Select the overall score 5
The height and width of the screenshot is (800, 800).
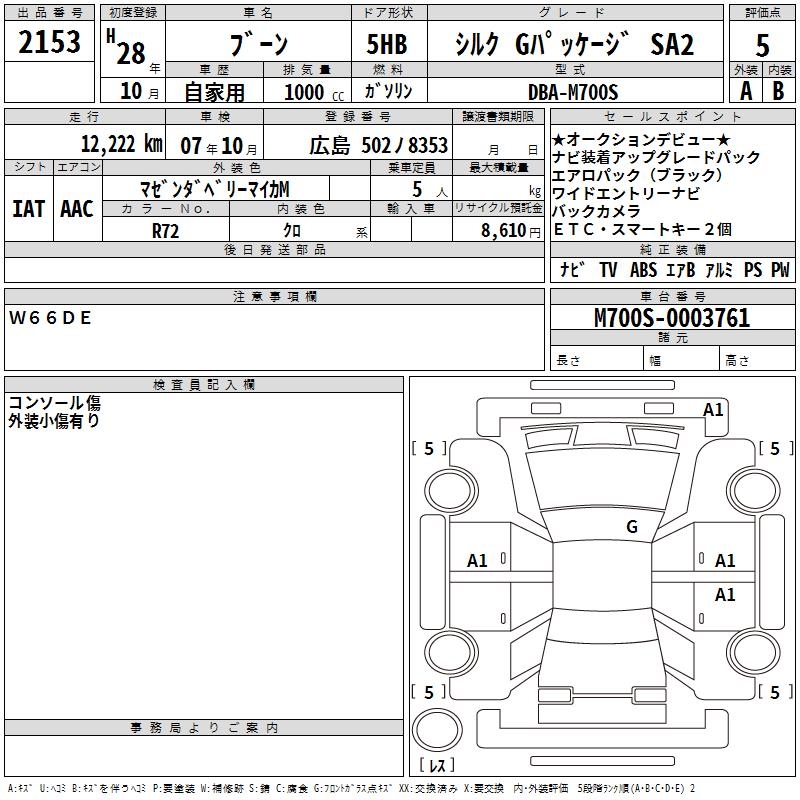[762, 45]
